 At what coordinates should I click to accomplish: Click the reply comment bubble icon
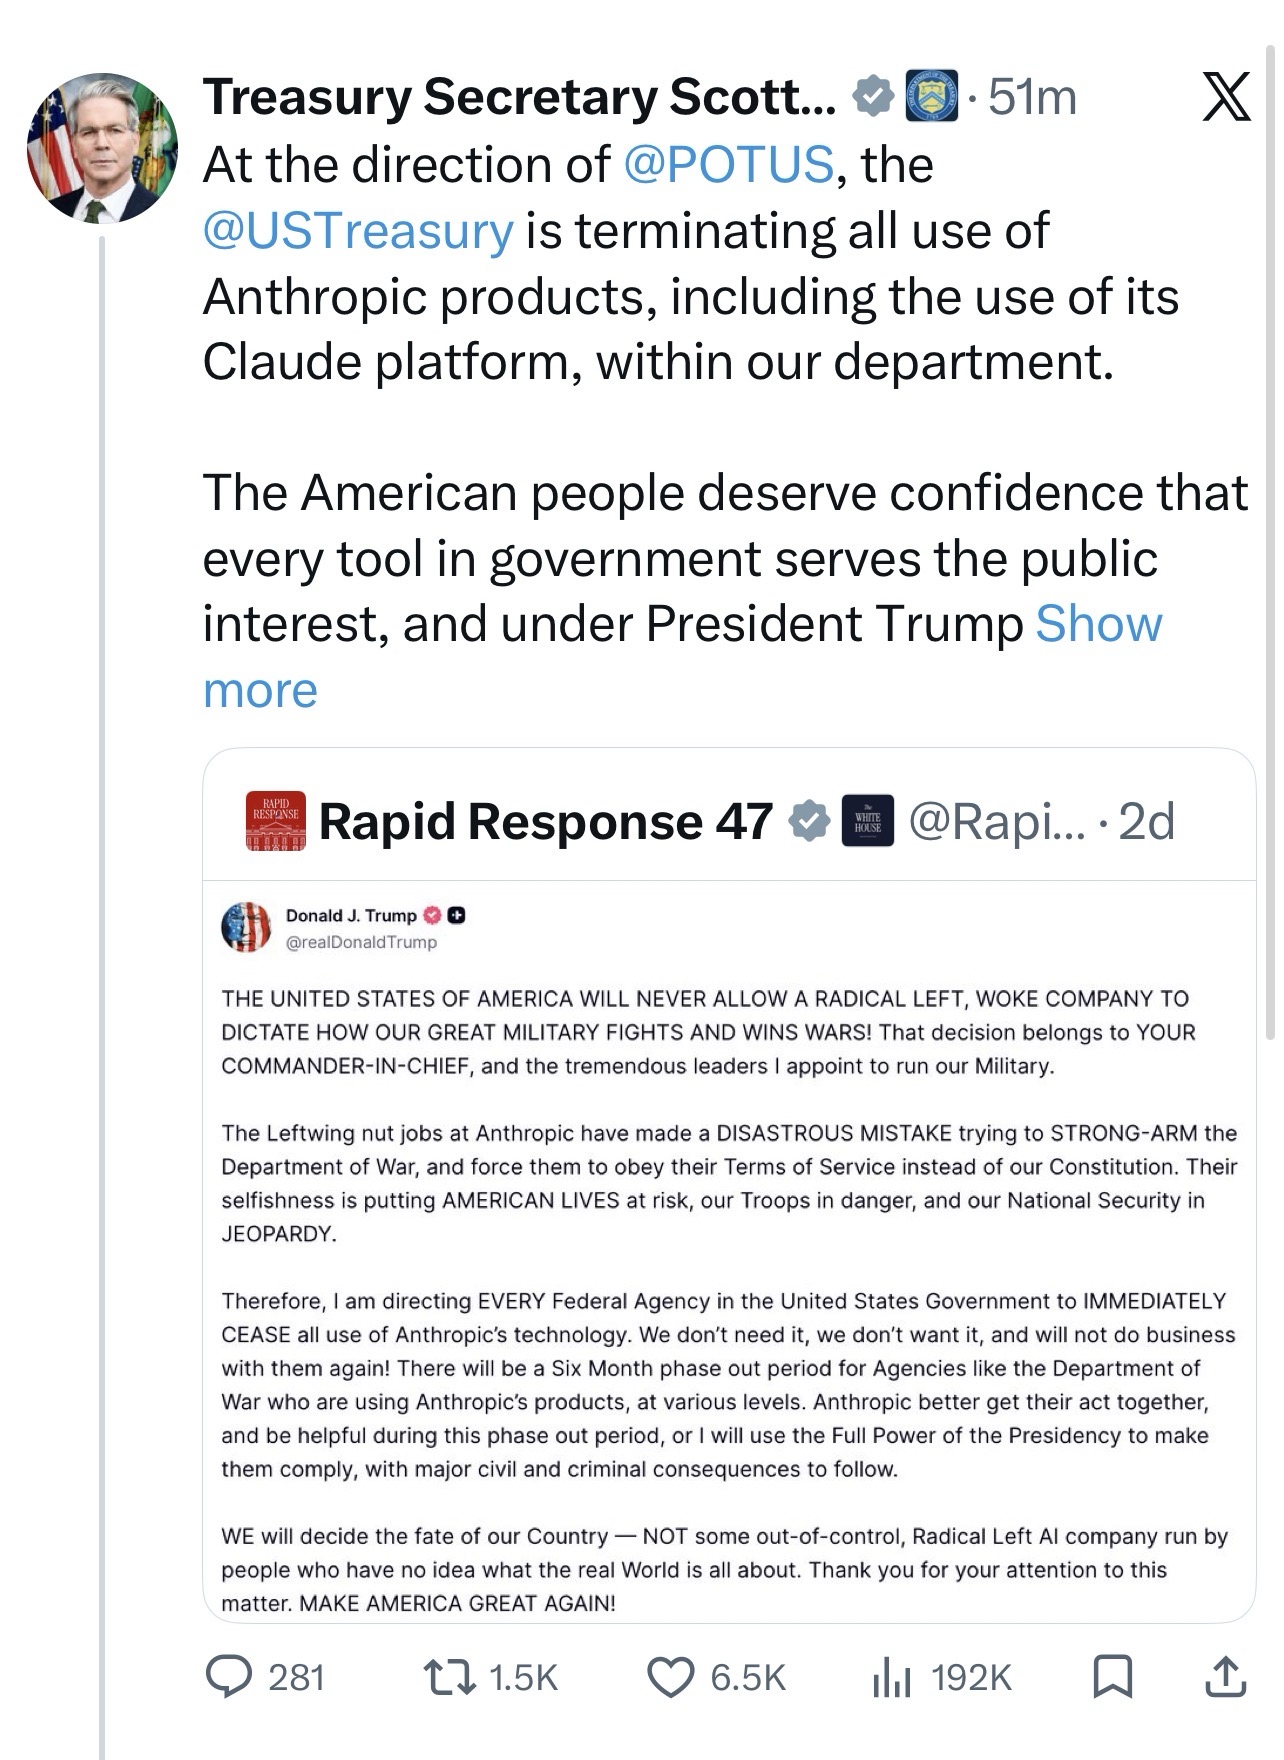pyautogui.click(x=228, y=1676)
